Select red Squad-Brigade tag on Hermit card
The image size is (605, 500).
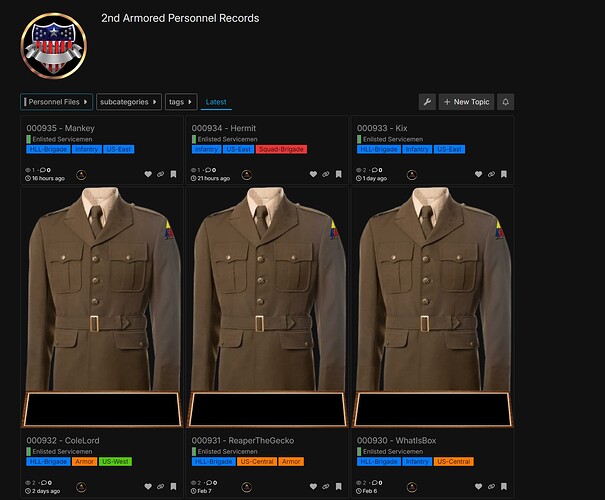click(281, 149)
